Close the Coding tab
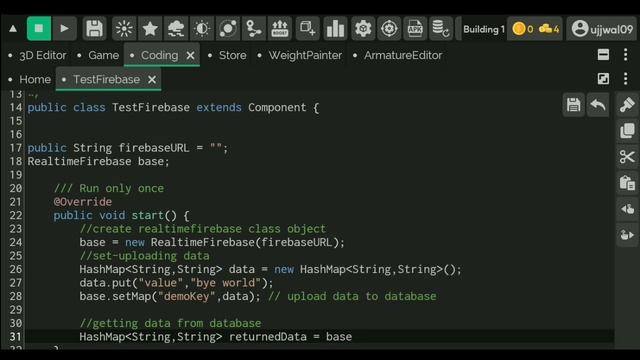The width and height of the screenshot is (640, 360). (190, 55)
